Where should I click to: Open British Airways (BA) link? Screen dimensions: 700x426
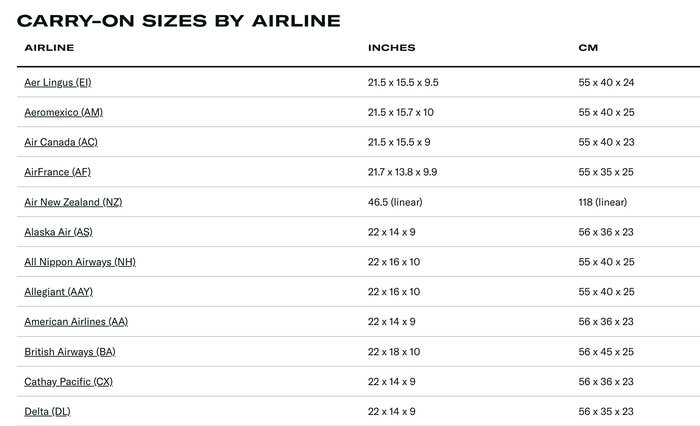point(70,352)
